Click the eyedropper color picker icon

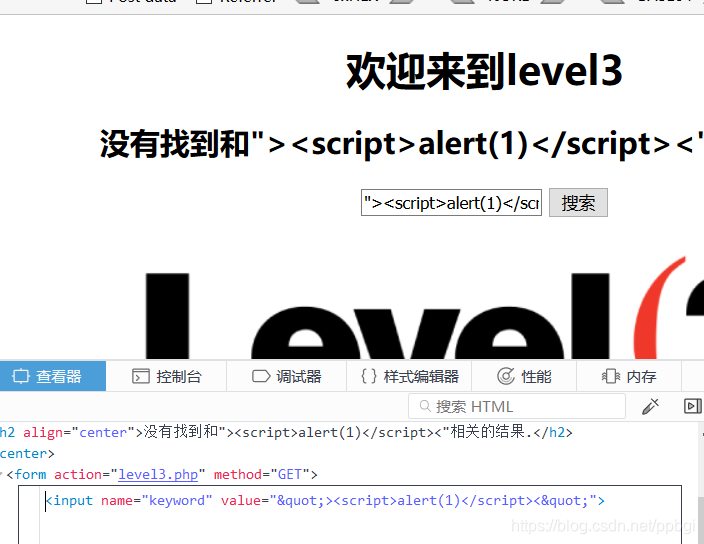650,406
